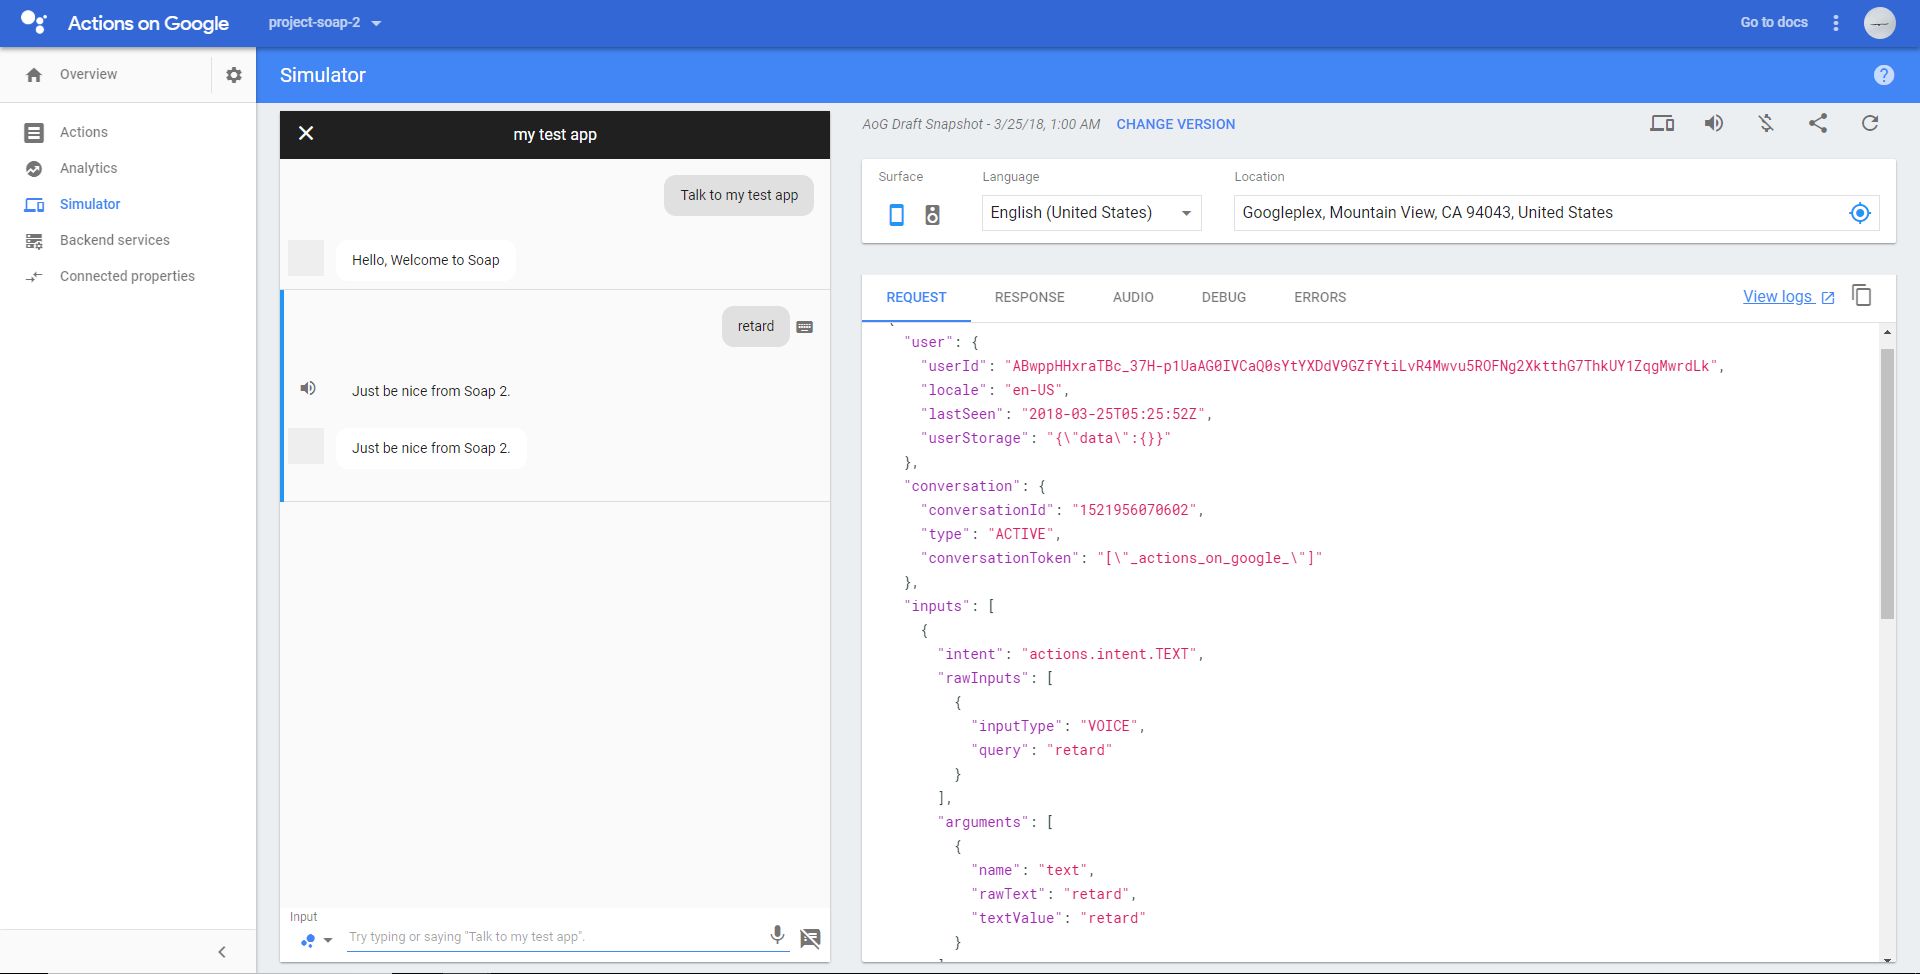This screenshot has height=974, width=1920.
Task: Click the actions.intent.TEXT intent value
Action: (x=1109, y=654)
